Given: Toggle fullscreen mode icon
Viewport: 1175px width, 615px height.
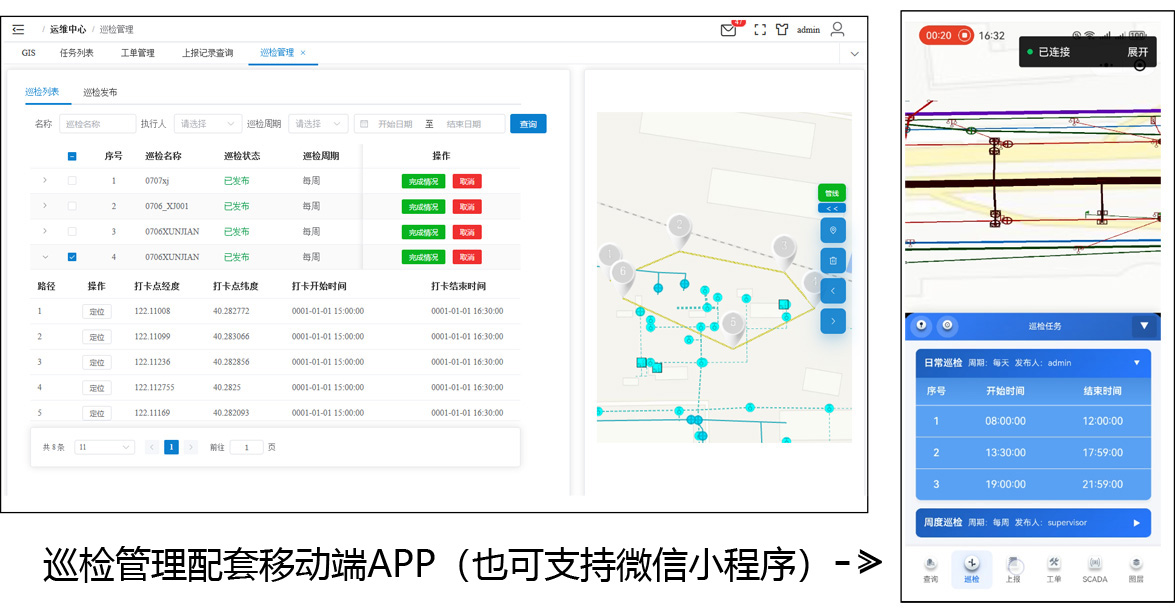Looking at the screenshot, I should 760,30.
